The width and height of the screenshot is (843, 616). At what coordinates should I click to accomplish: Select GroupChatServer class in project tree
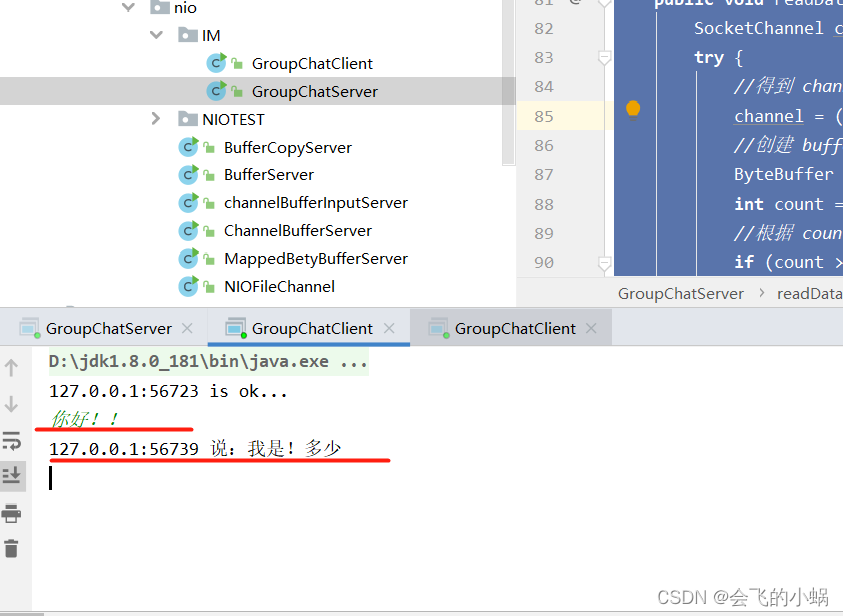[315, 91]
